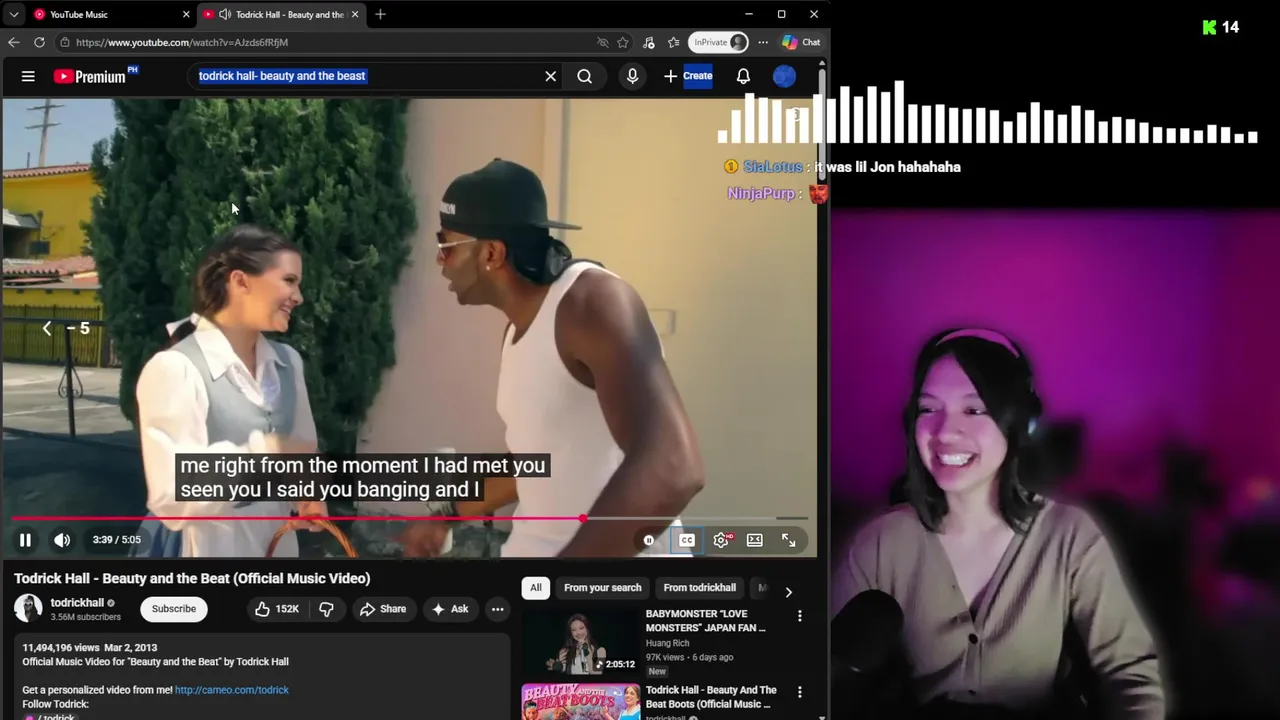This screenshot has height=720, width=1280.
Task: Reload the current page
Action: (39, 42)
